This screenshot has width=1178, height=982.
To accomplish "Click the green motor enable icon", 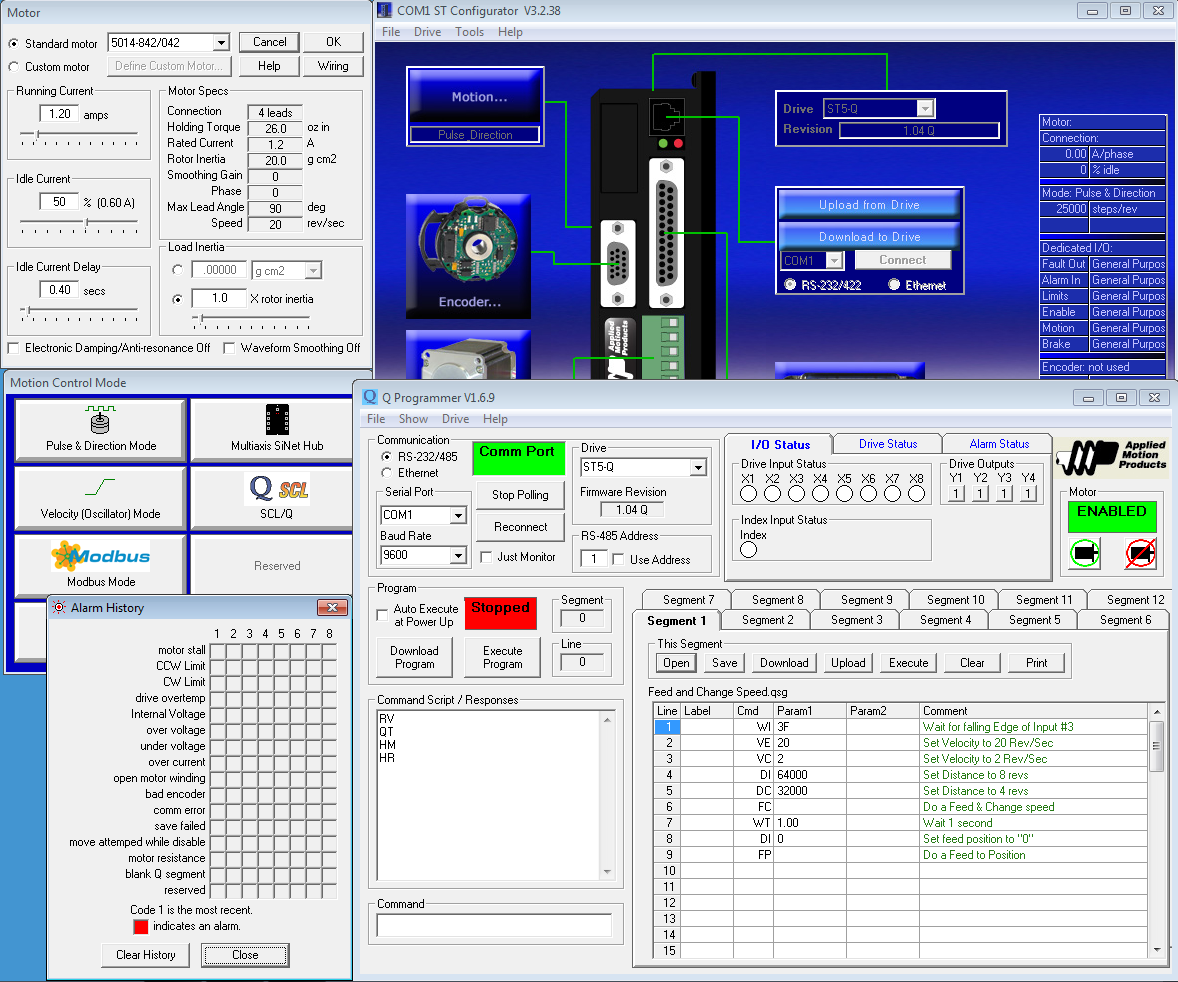I will click(1085, 552).
